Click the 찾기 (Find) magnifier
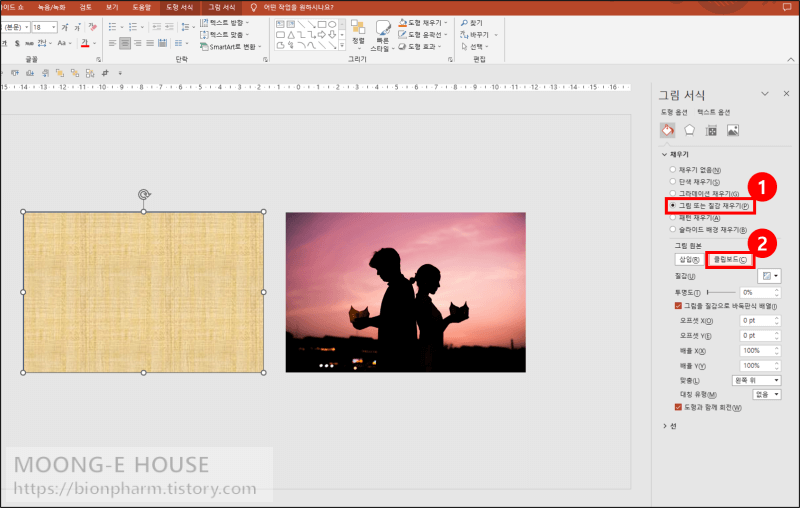Image resolution: width=800 pixels, height=508 pixels. coord(471,23)
